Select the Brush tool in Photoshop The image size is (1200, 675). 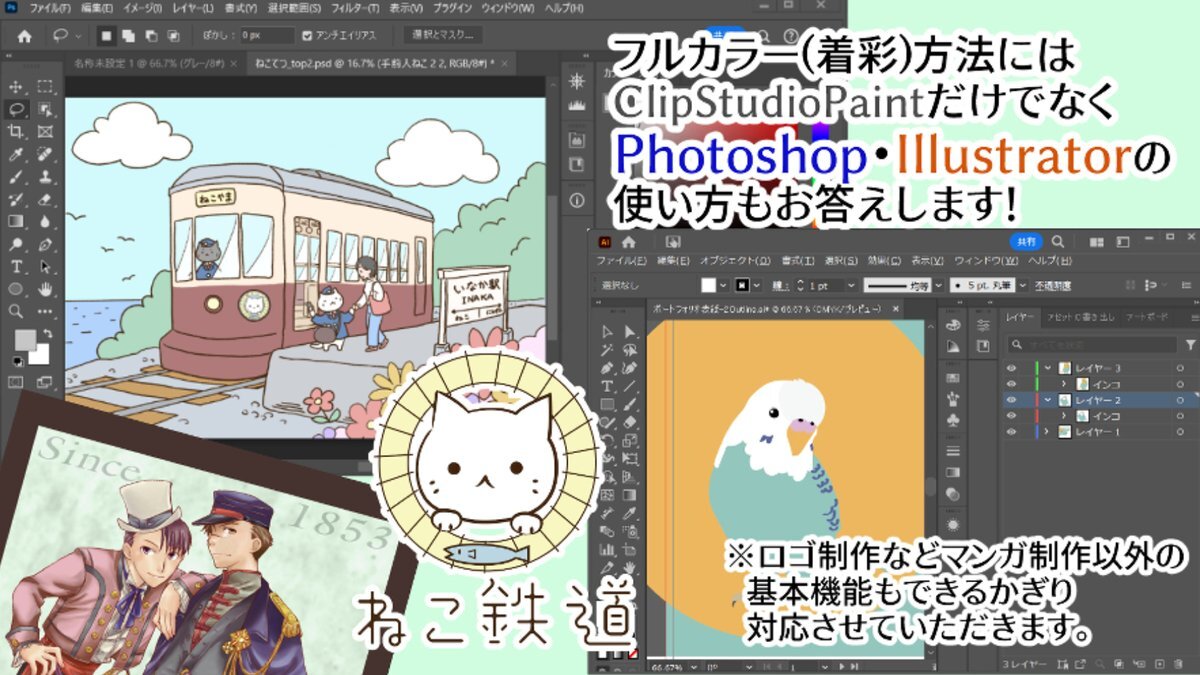[15, 177]
